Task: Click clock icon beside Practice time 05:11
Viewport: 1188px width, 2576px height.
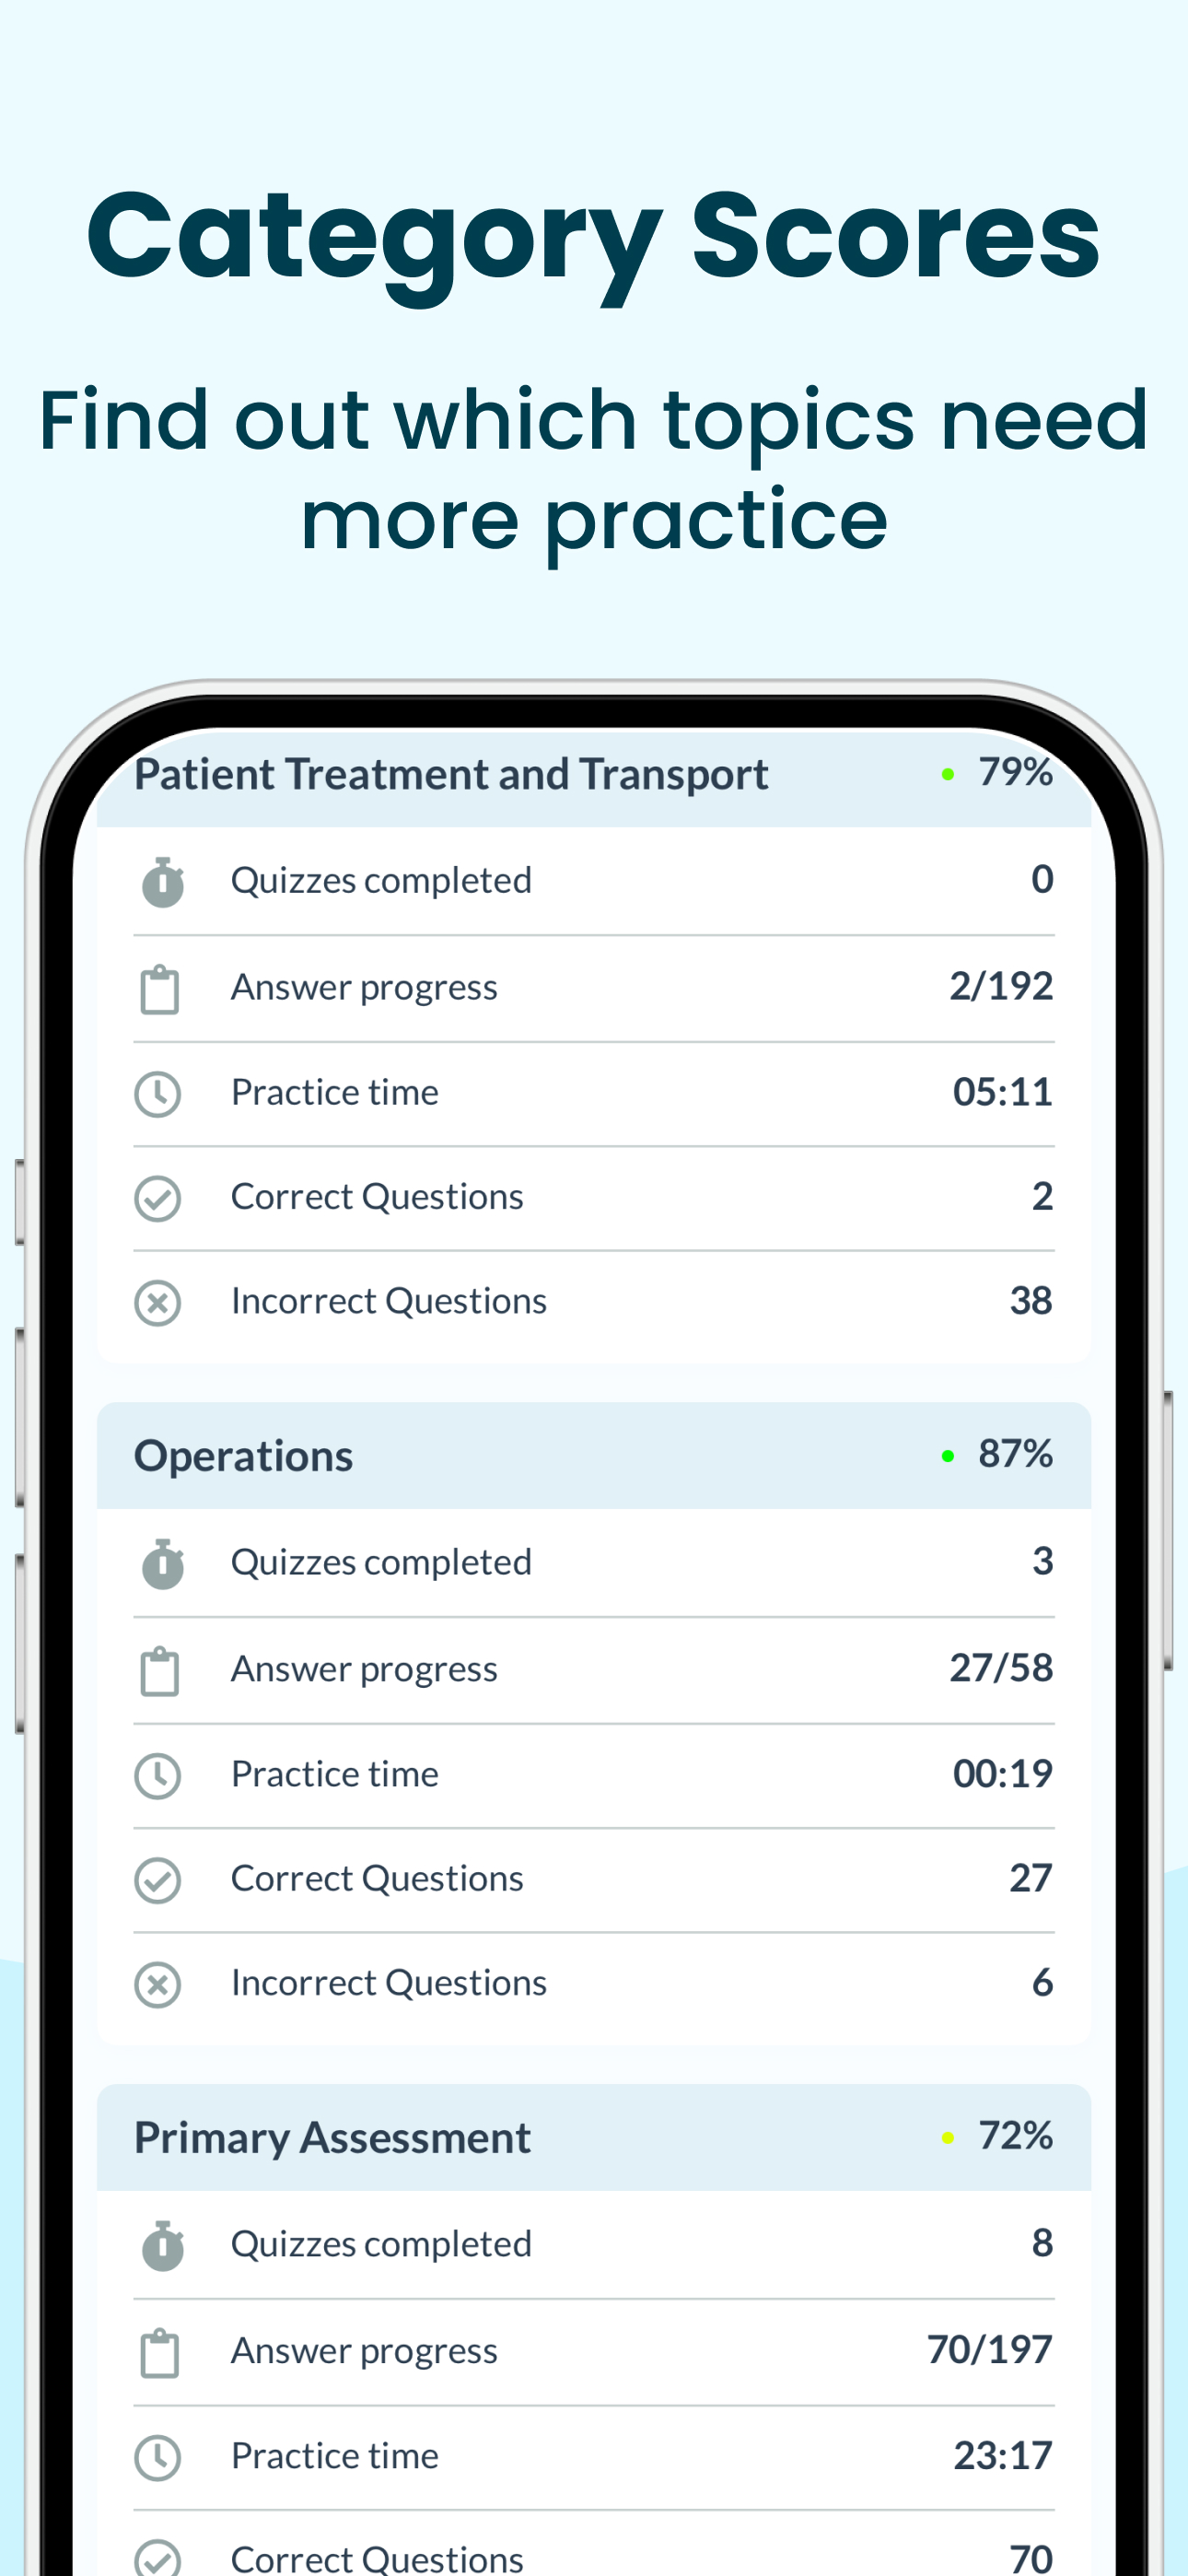Action: coord(158,1094)
